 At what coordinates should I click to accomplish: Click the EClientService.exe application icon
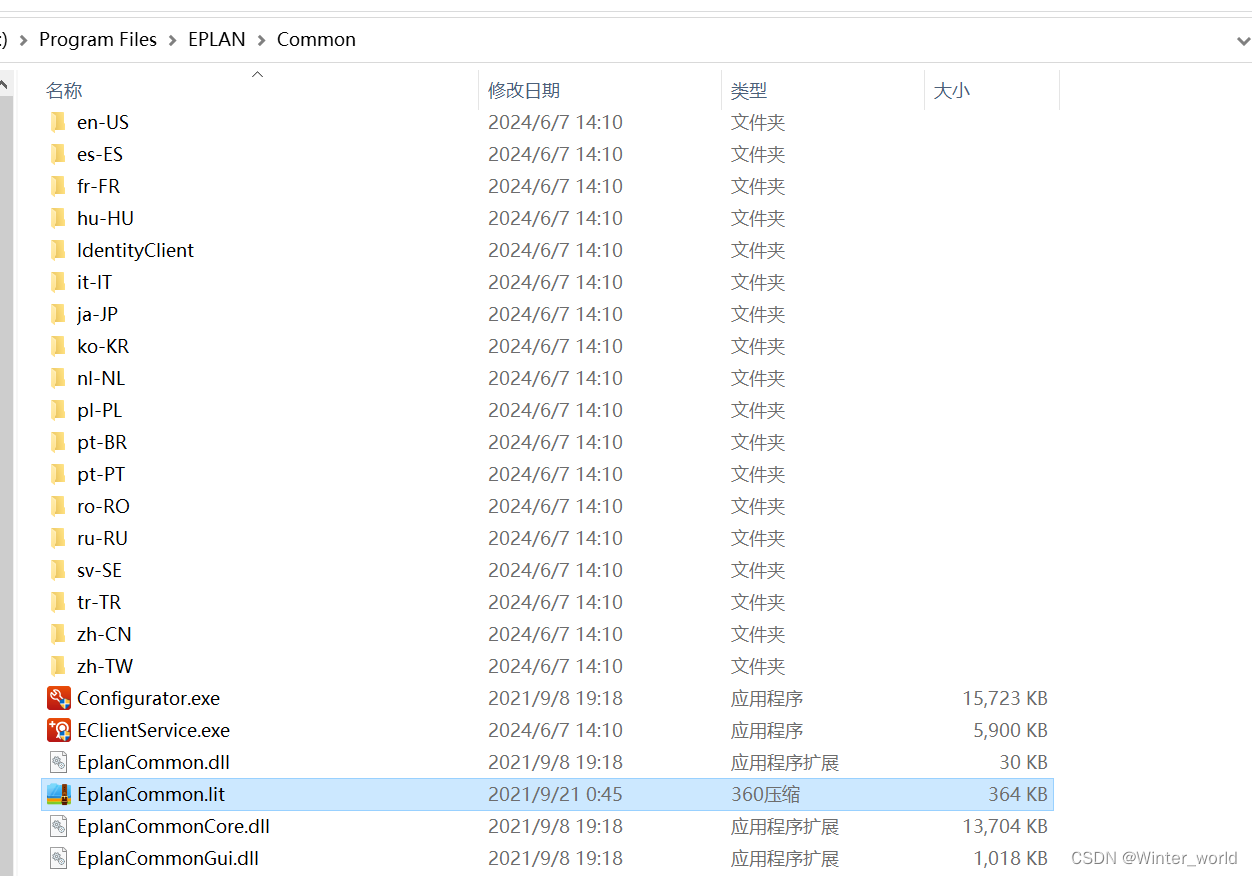click(59, 730)
